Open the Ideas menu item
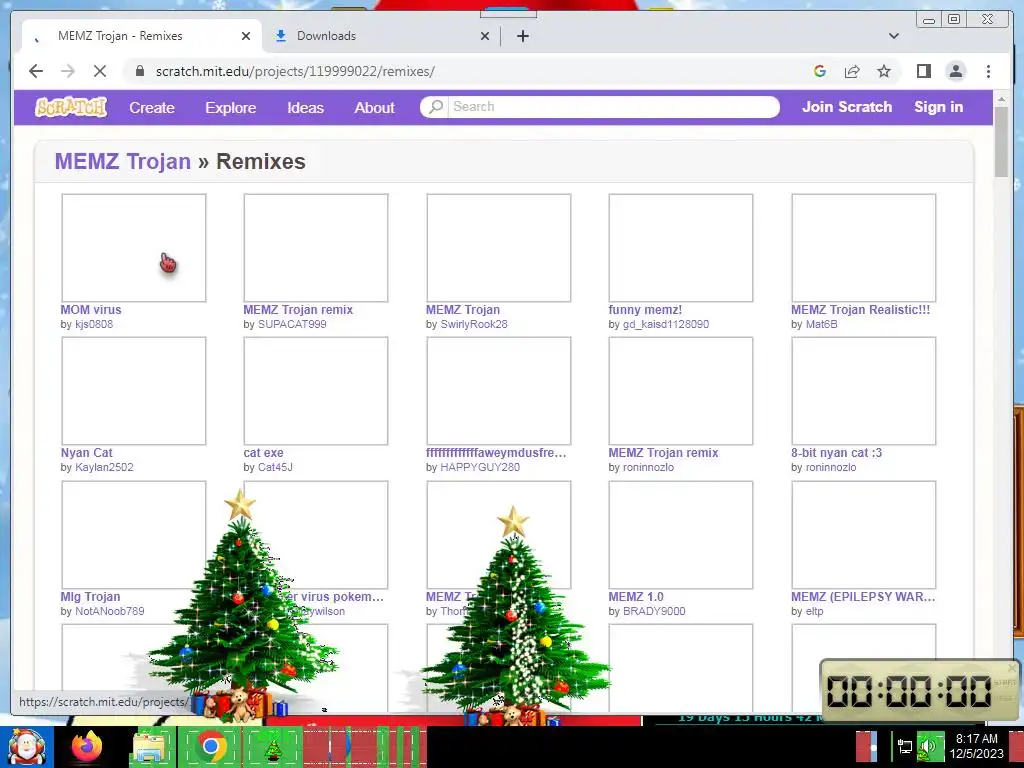Image resolution: width=1024 pixels, height=768 pixels. tap(305, 108)
